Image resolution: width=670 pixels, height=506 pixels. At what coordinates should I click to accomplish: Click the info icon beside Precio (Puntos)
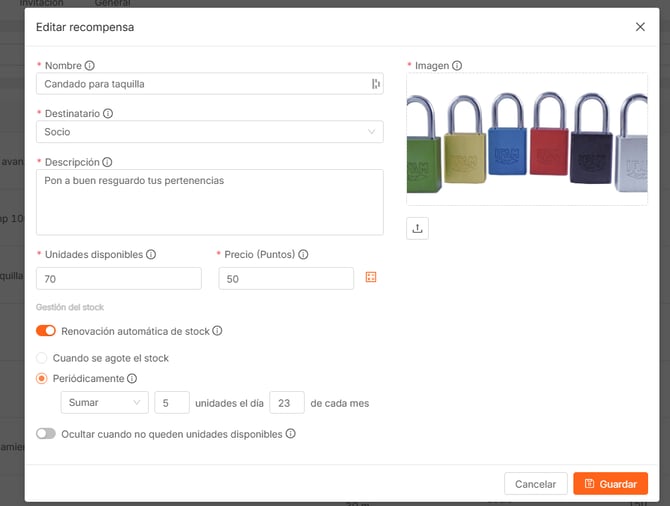click(x=303, y=255)
